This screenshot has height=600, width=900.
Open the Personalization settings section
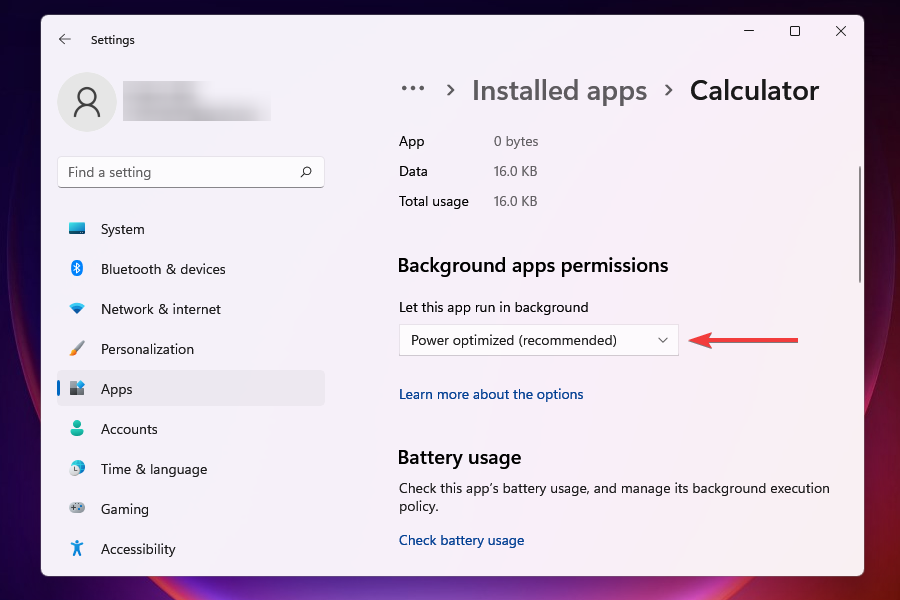coord(147,349)
